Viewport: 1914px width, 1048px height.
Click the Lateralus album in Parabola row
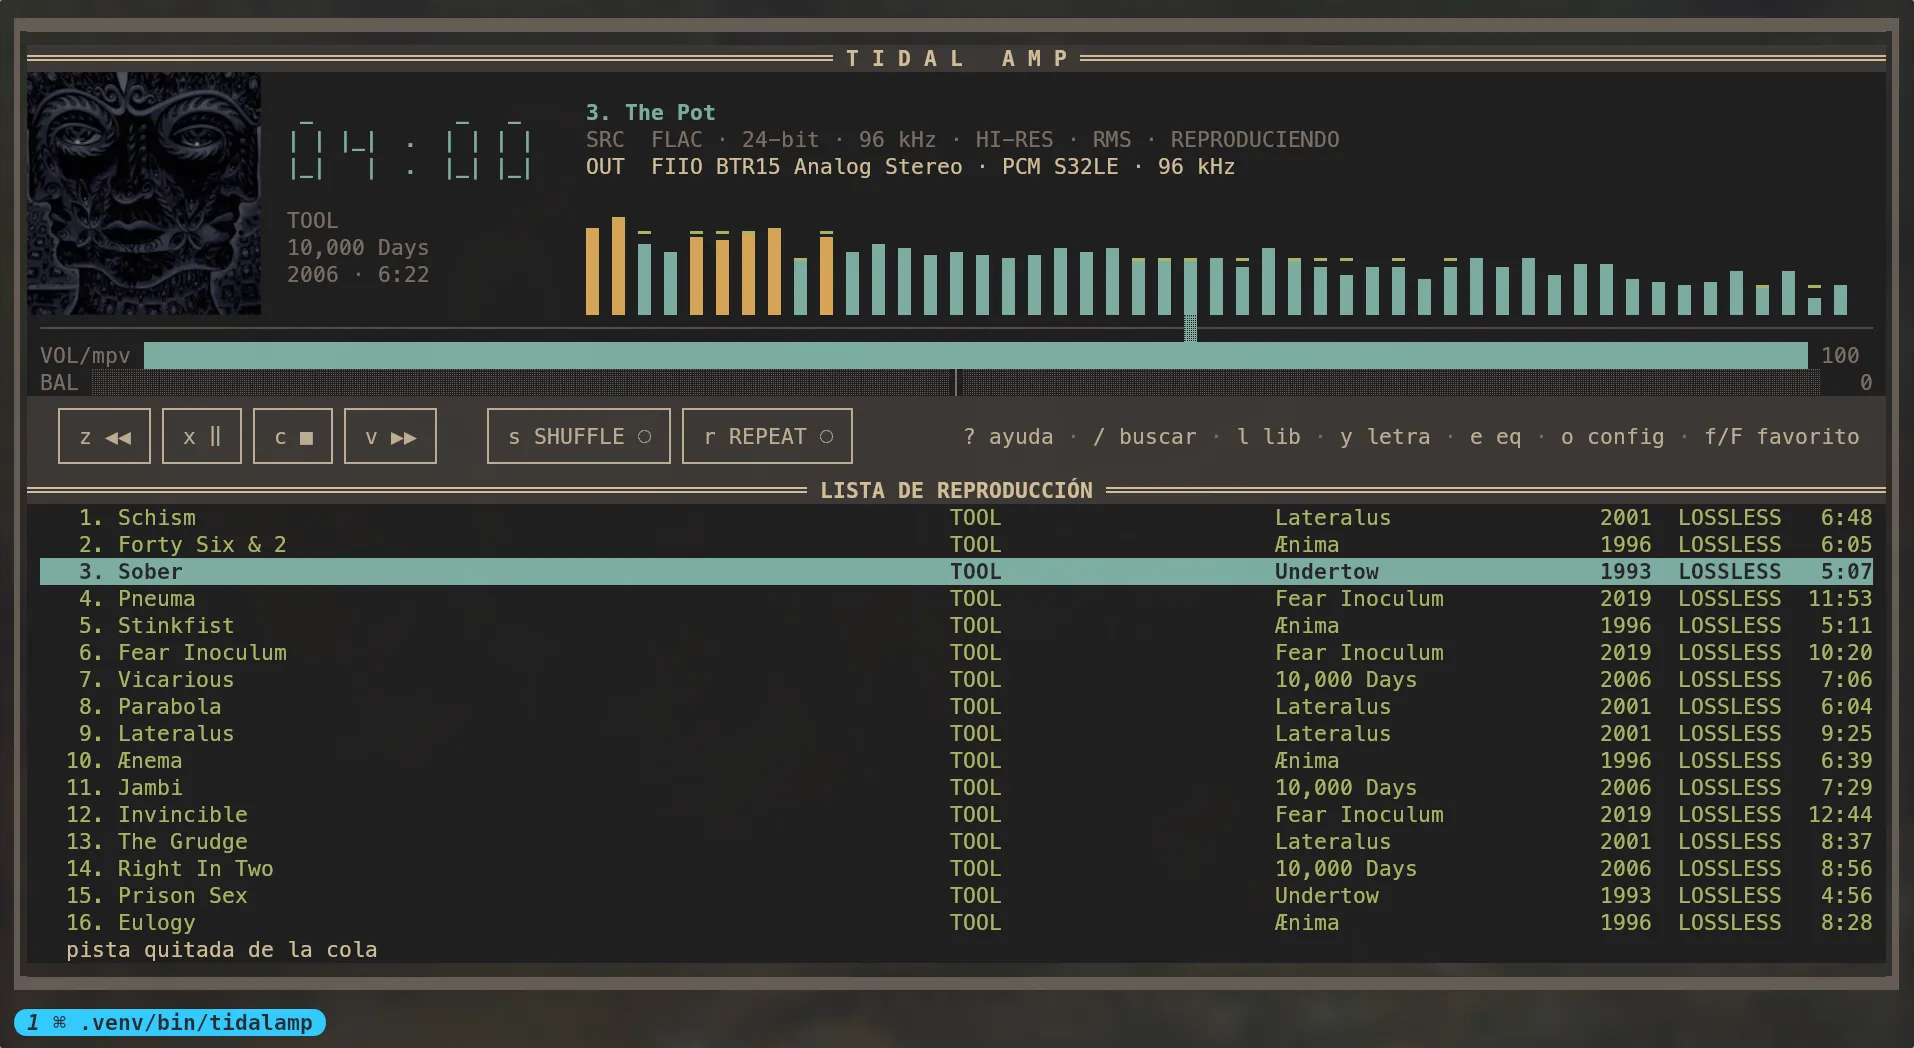[1333, 707]
